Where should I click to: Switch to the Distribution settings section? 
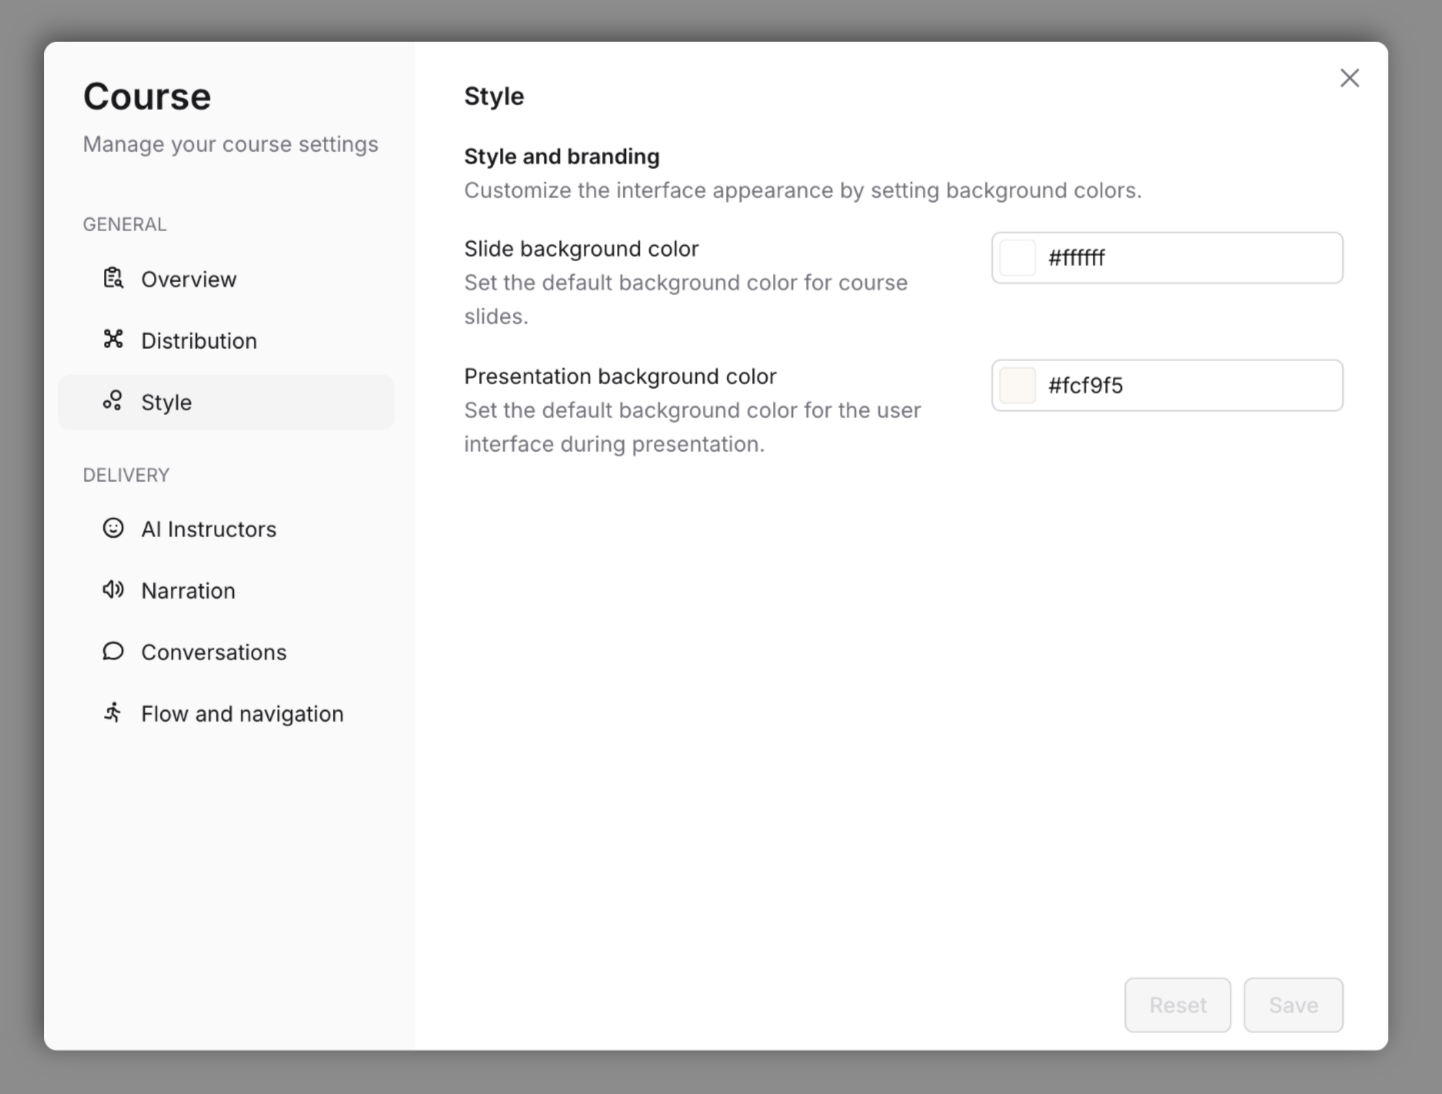coord(198,340)
